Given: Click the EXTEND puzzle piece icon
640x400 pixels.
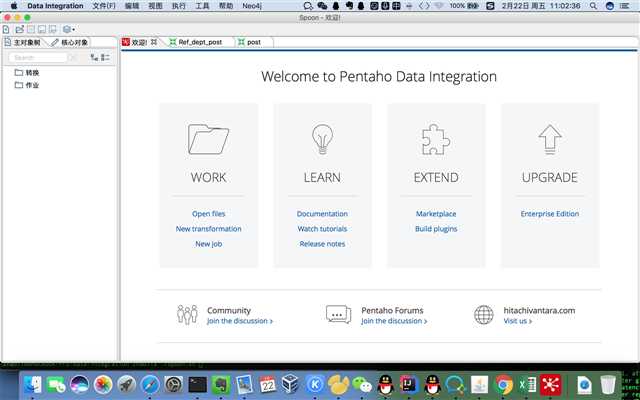Looking at the screenshot, I should pyautogui.click(x=436, y=140).
